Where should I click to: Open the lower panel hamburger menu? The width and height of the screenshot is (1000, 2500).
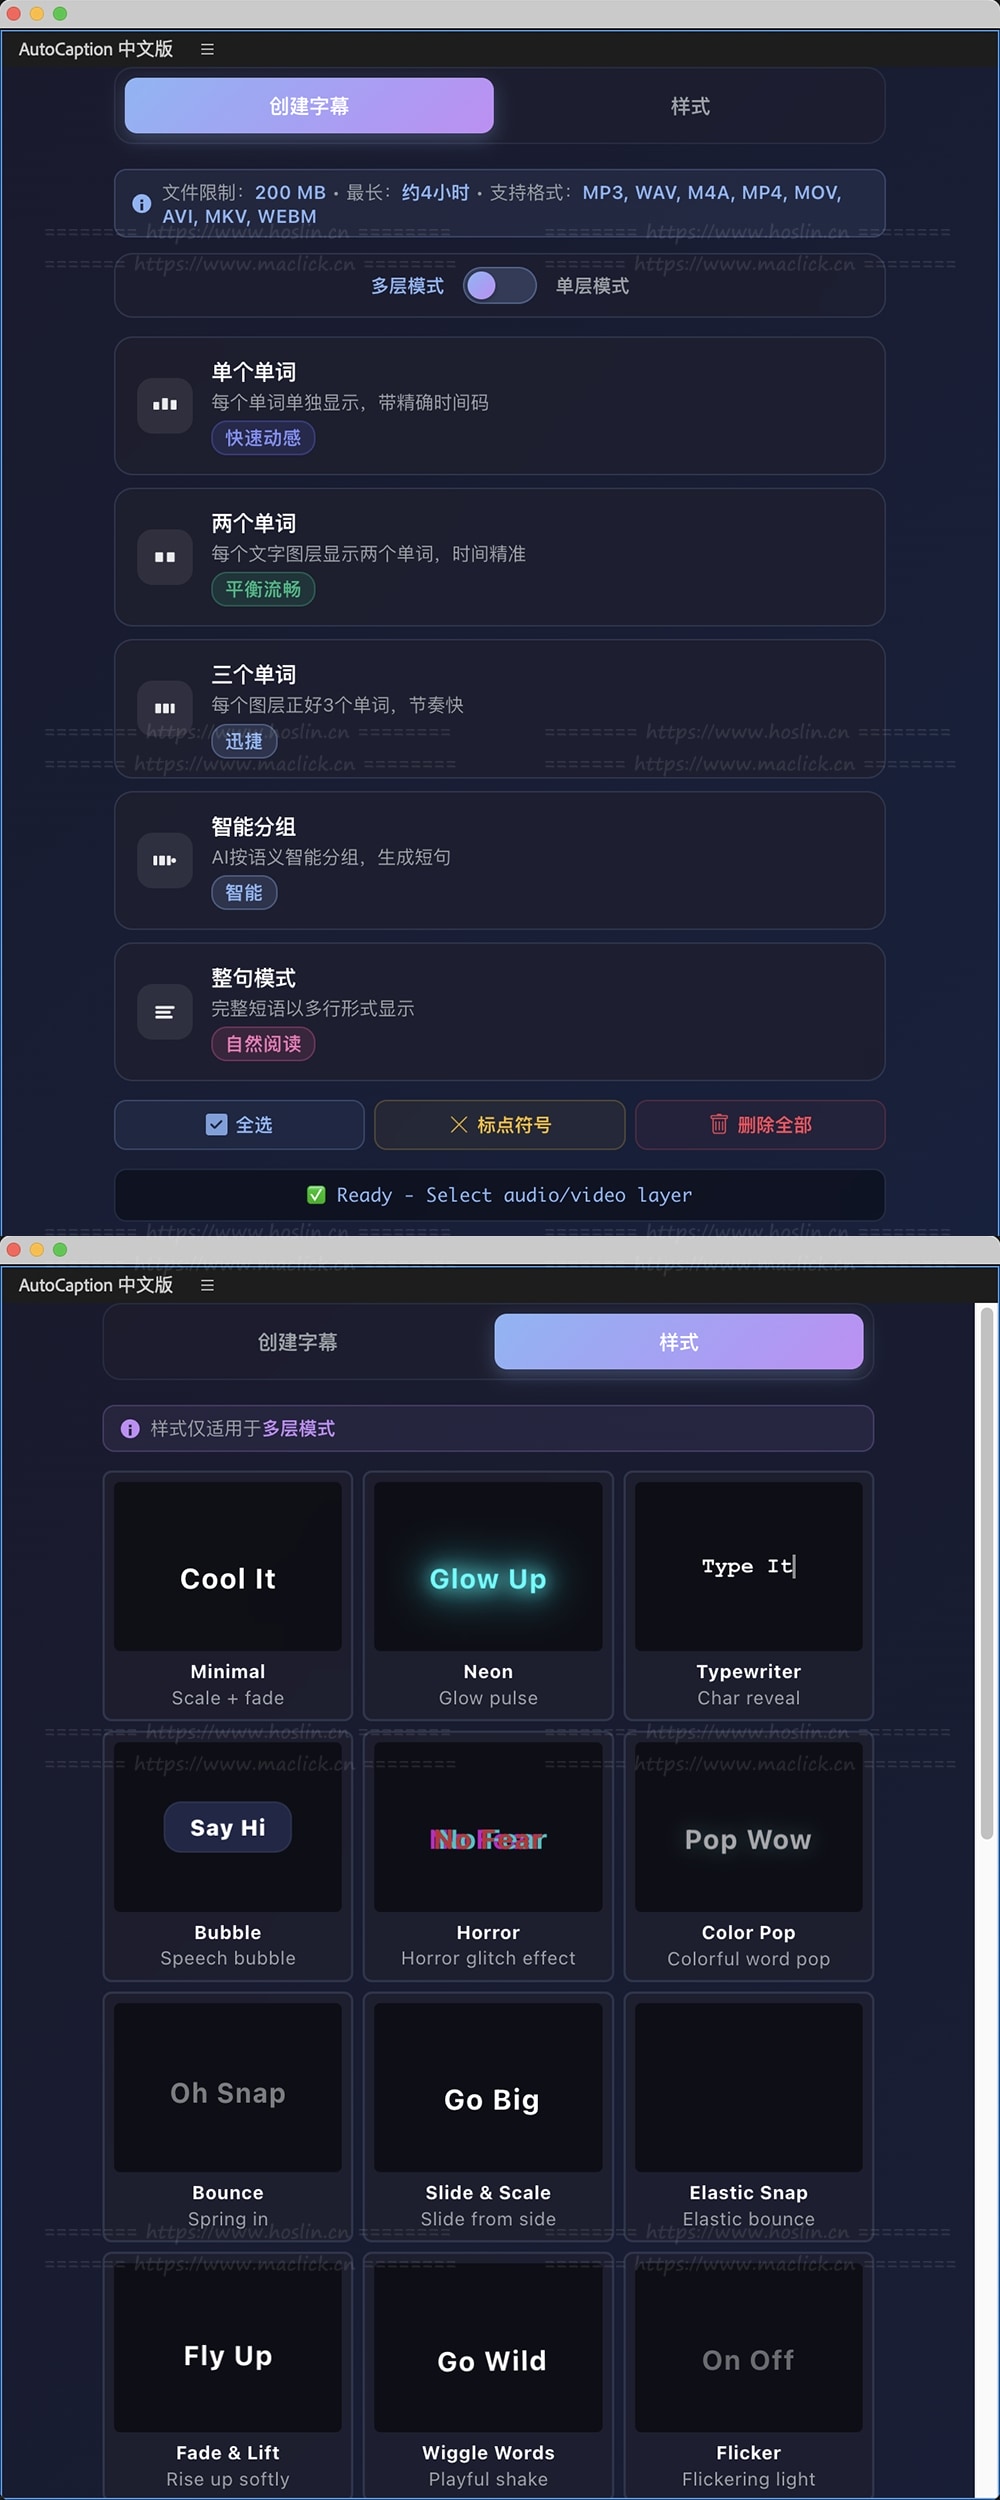pyautogui.click(x=207, y=1285)
